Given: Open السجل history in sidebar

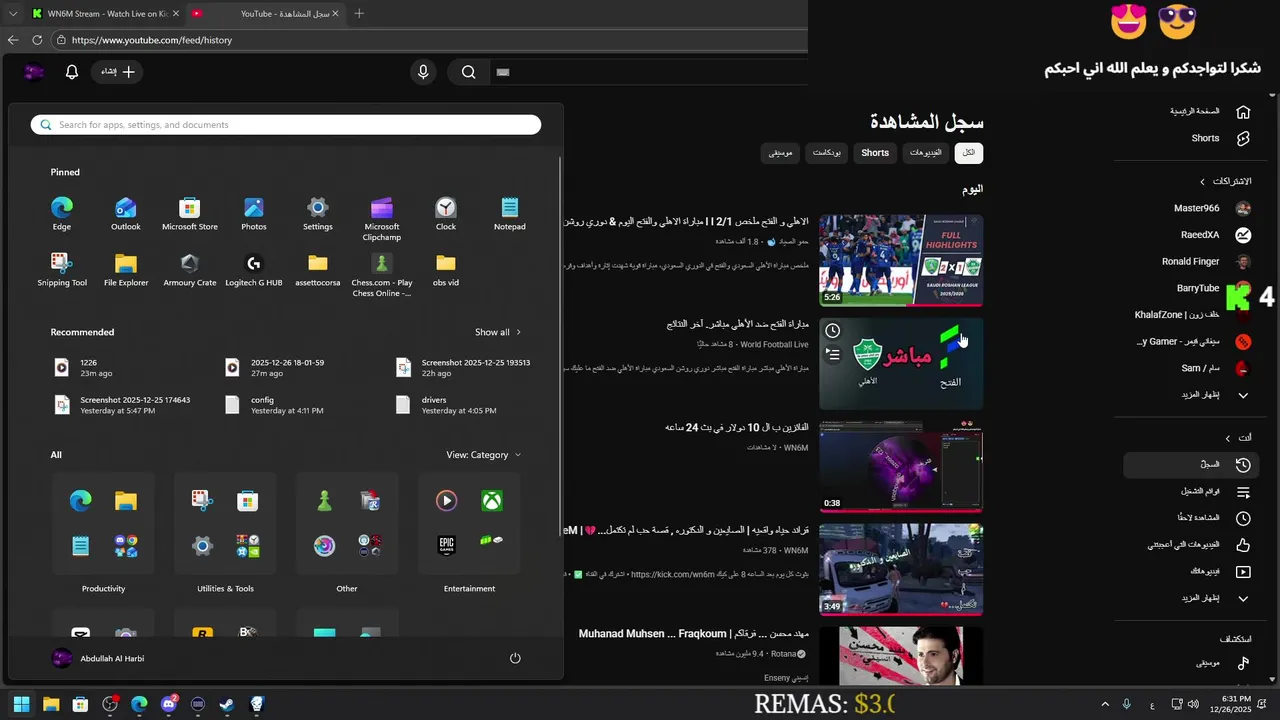Looking at the screenshot, I should pos(1192,465).
